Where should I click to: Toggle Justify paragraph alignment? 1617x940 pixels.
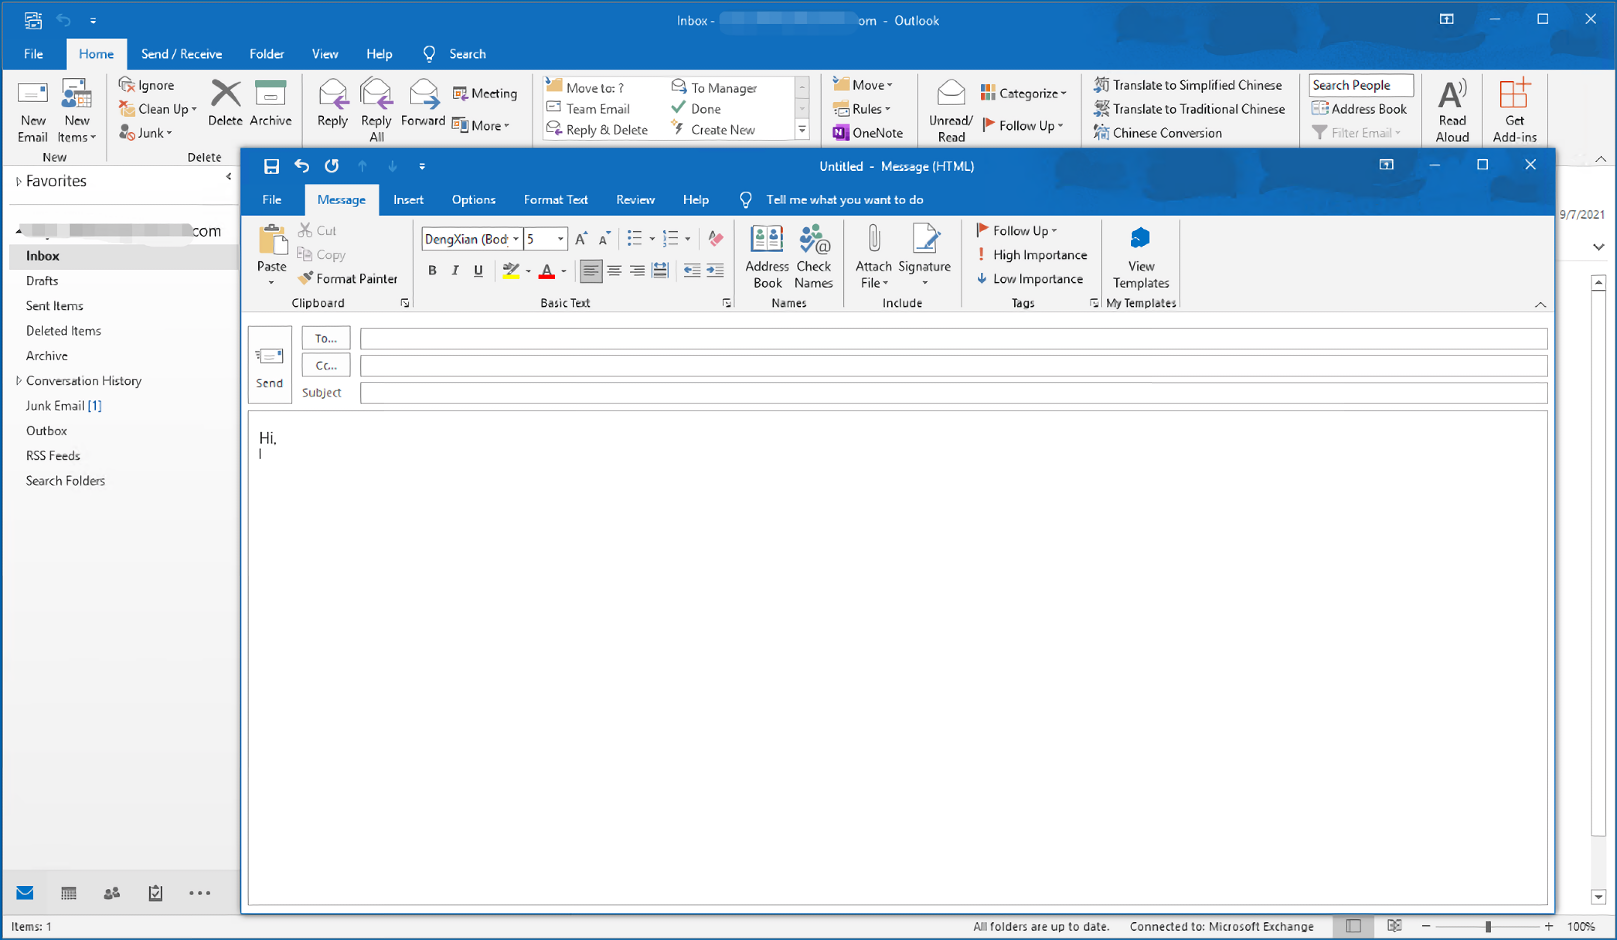(660, 271)
